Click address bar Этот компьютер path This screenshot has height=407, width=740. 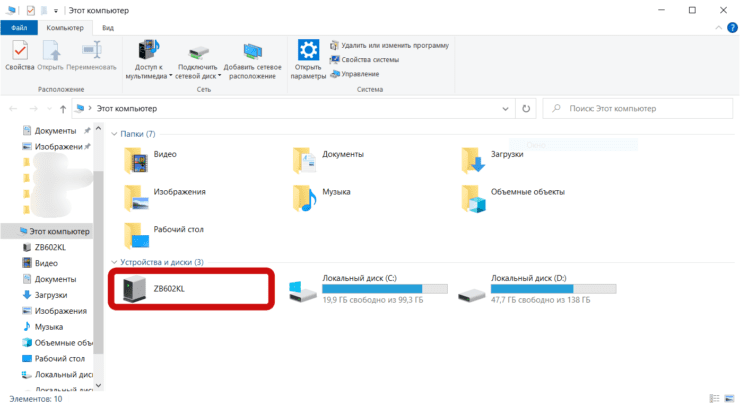click(126, 109)
